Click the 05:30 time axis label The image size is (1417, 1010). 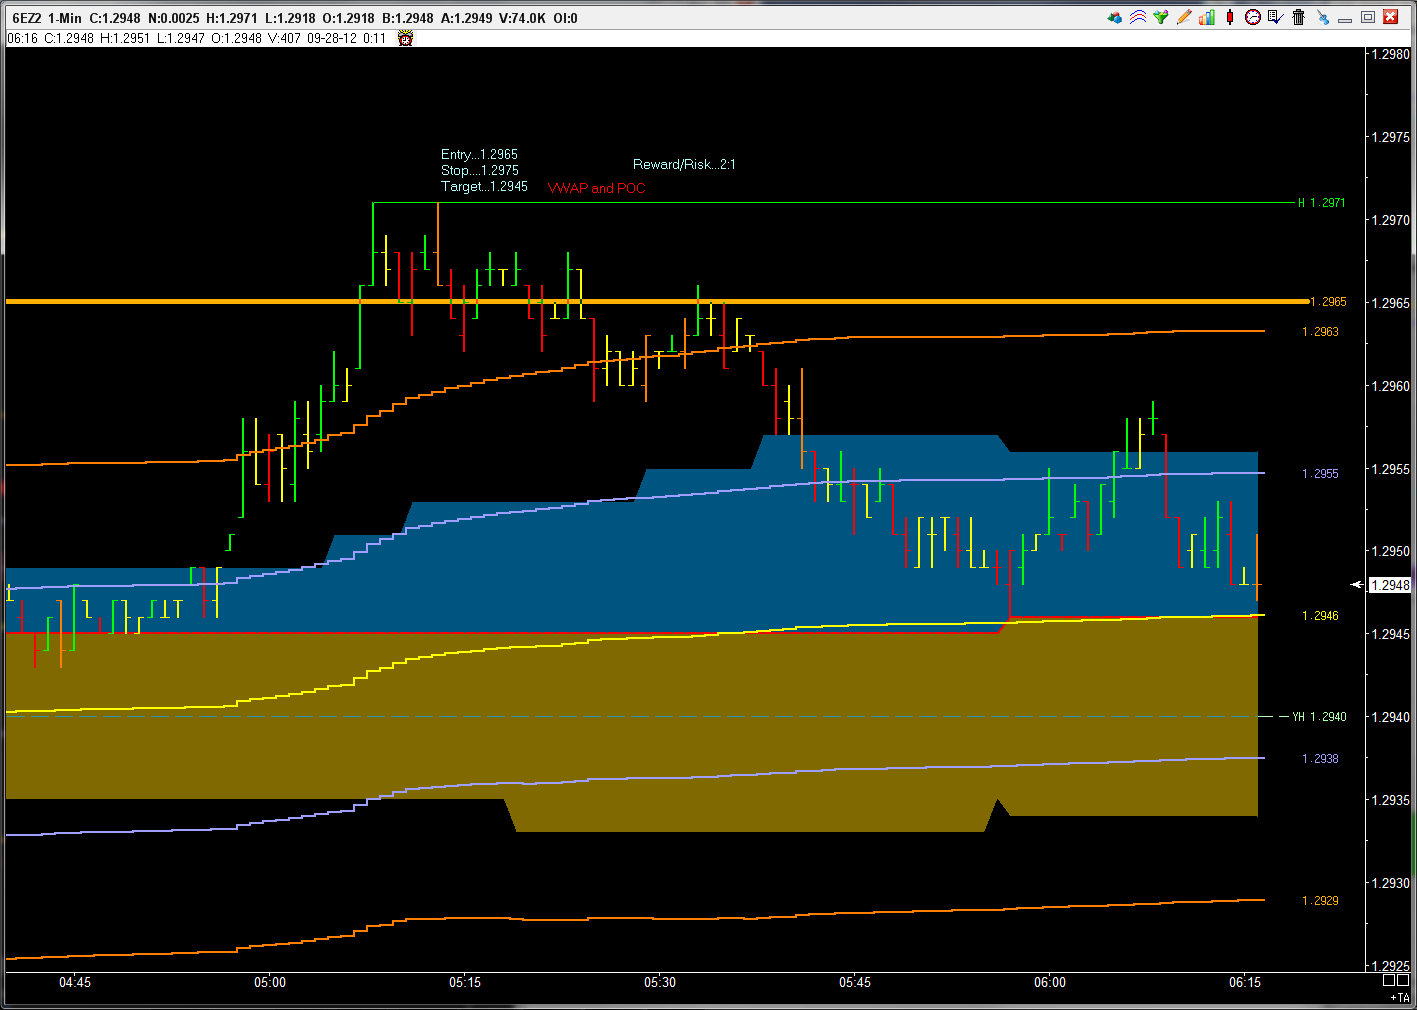660,982
